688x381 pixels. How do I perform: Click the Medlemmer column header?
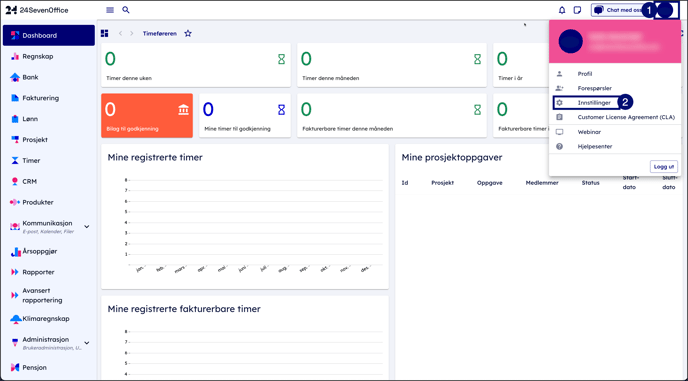(x=542, y=183)
